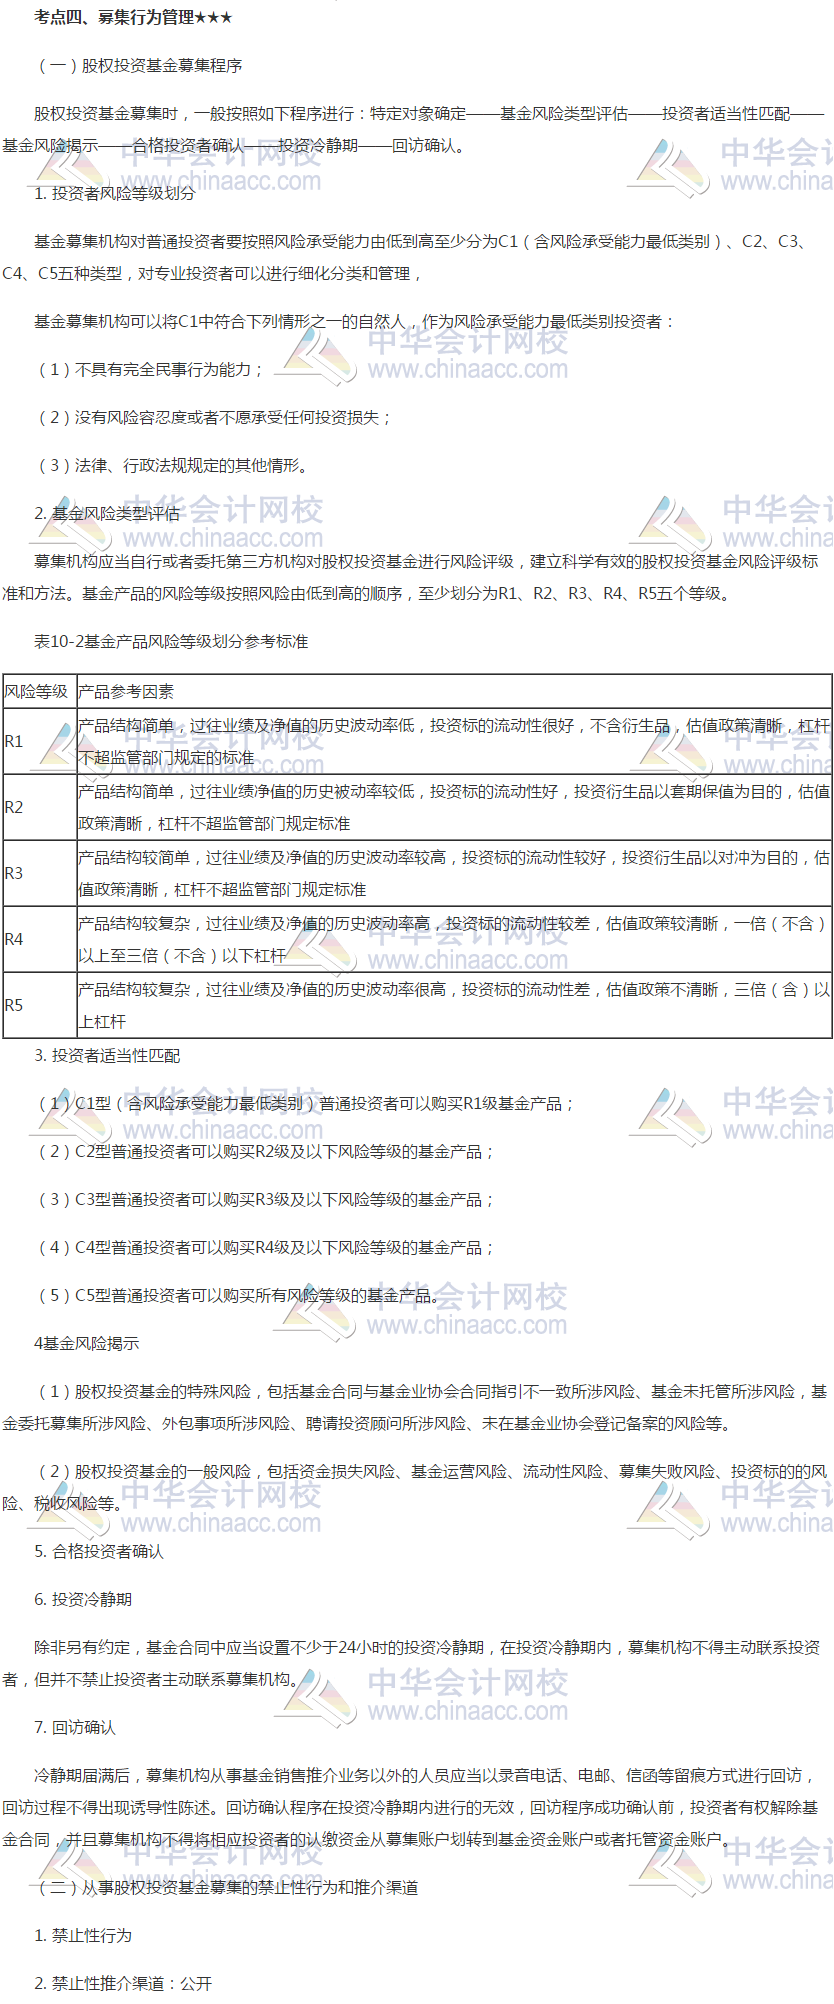This screenshot has width=834, height=2004.
Task: Select item '（1）不具有完全民事行为能力；'
Action: [x=150, y=369]
